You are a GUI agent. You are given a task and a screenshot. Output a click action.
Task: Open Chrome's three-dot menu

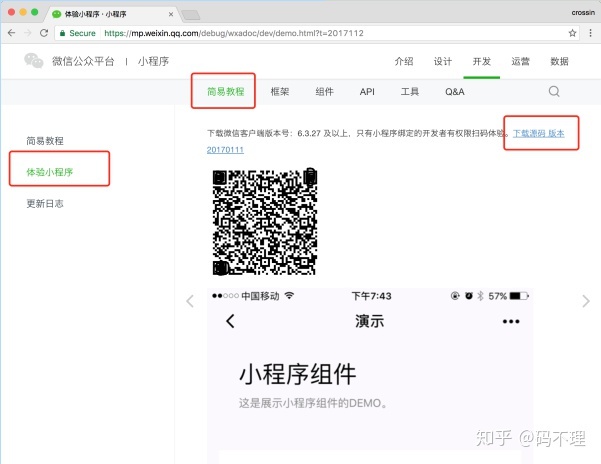(x=590, y=33)
